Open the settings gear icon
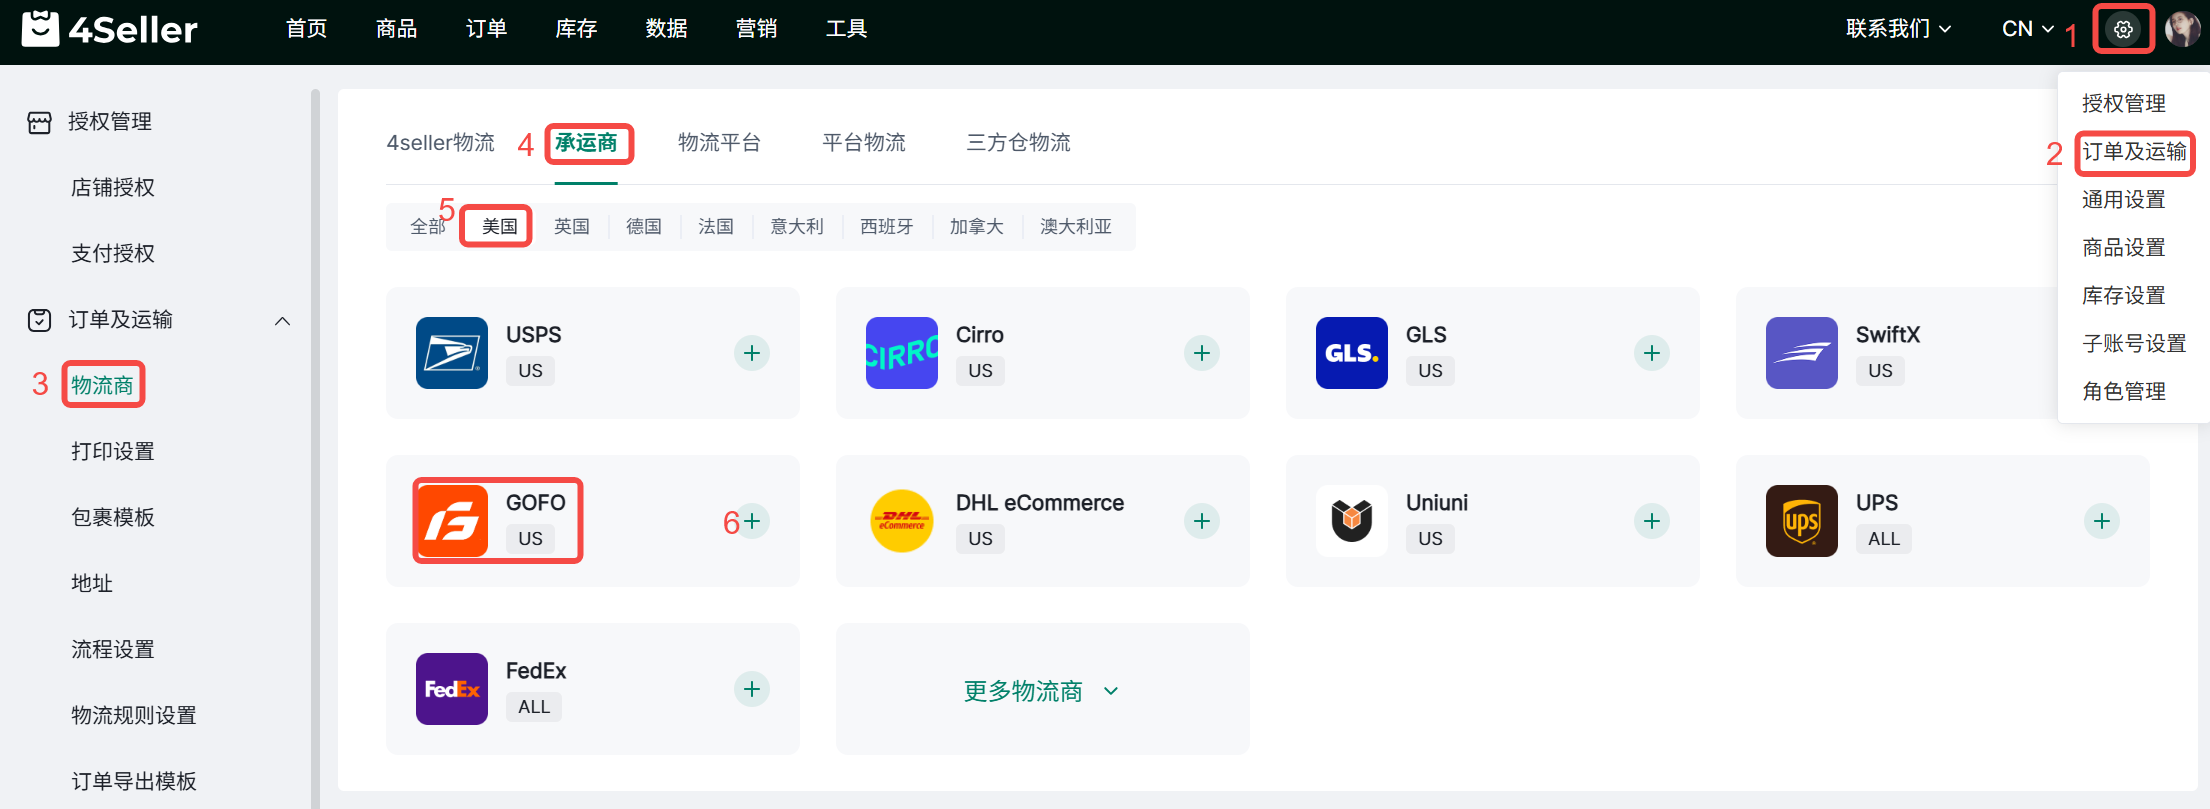 point(2122,30)
